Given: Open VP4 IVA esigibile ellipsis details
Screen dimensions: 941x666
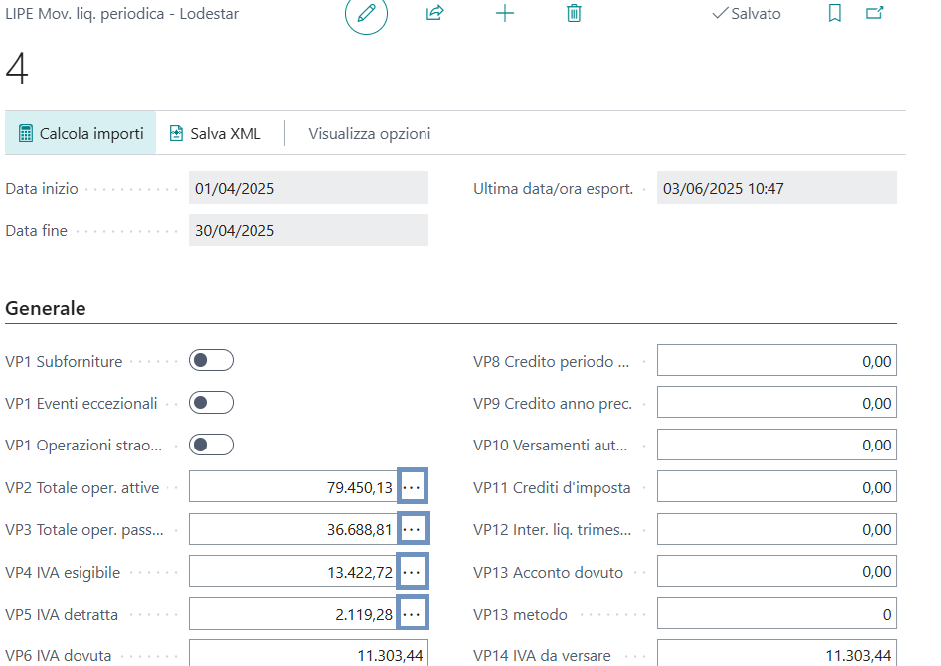Looking at the screenshot, I should coord(412,571).
